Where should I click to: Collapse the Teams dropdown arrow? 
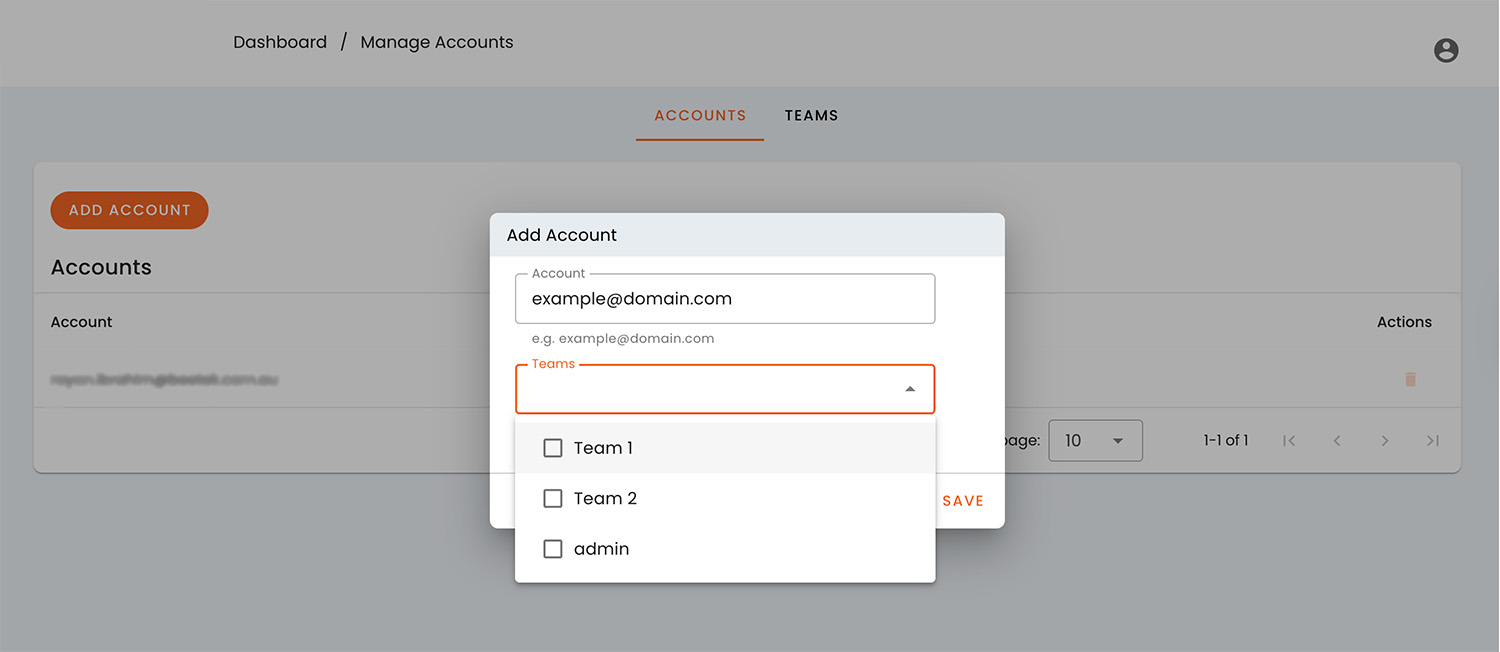909,388
